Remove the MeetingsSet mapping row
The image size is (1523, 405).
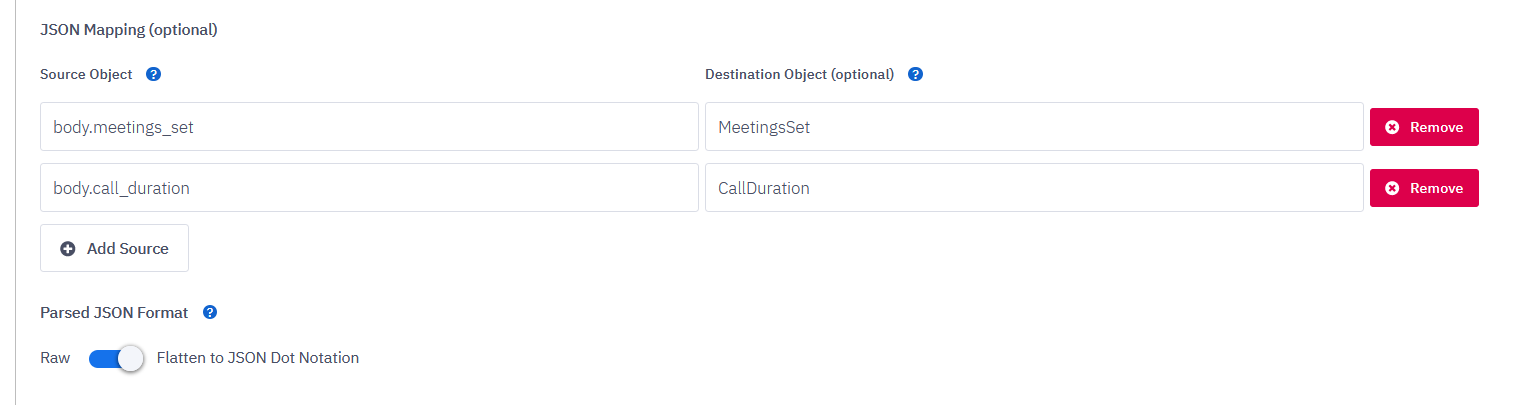[x=1424, y=127]
